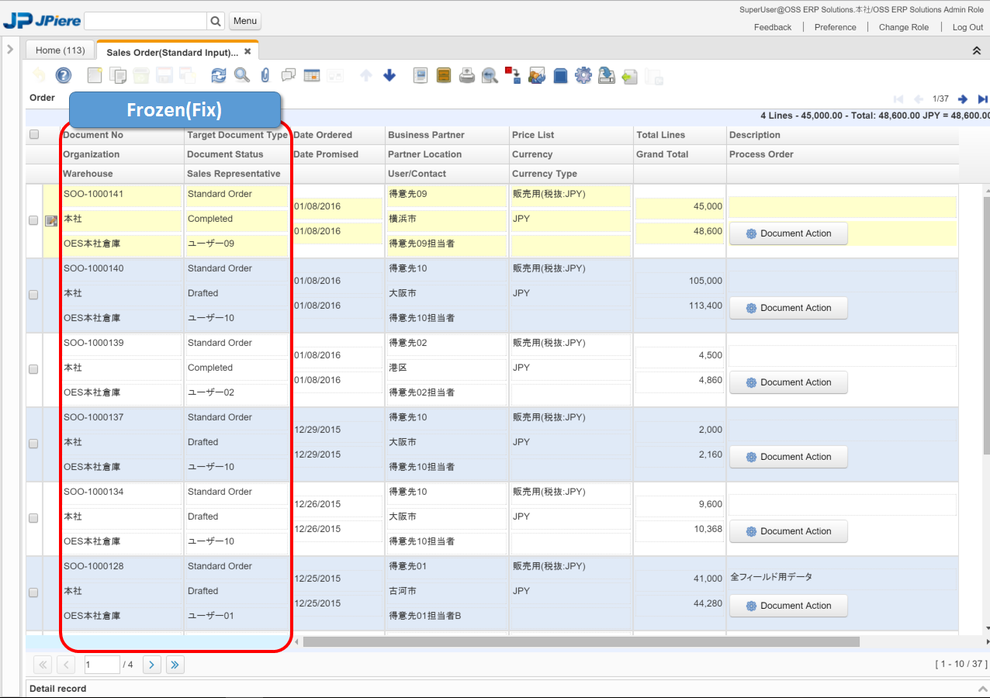Screen dimensions: 990x698
Task: Click the Process gear icon in toolbar
Action: pyautogui.click(x=583, y=75)
